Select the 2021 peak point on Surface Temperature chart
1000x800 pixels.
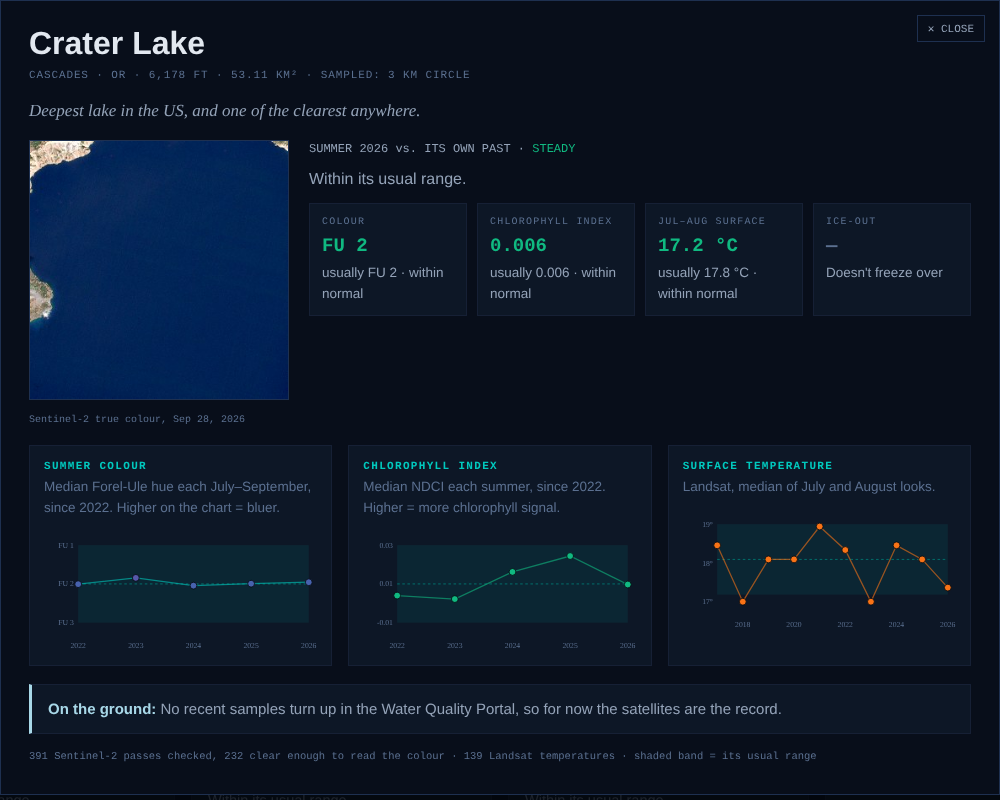(820, 527)
